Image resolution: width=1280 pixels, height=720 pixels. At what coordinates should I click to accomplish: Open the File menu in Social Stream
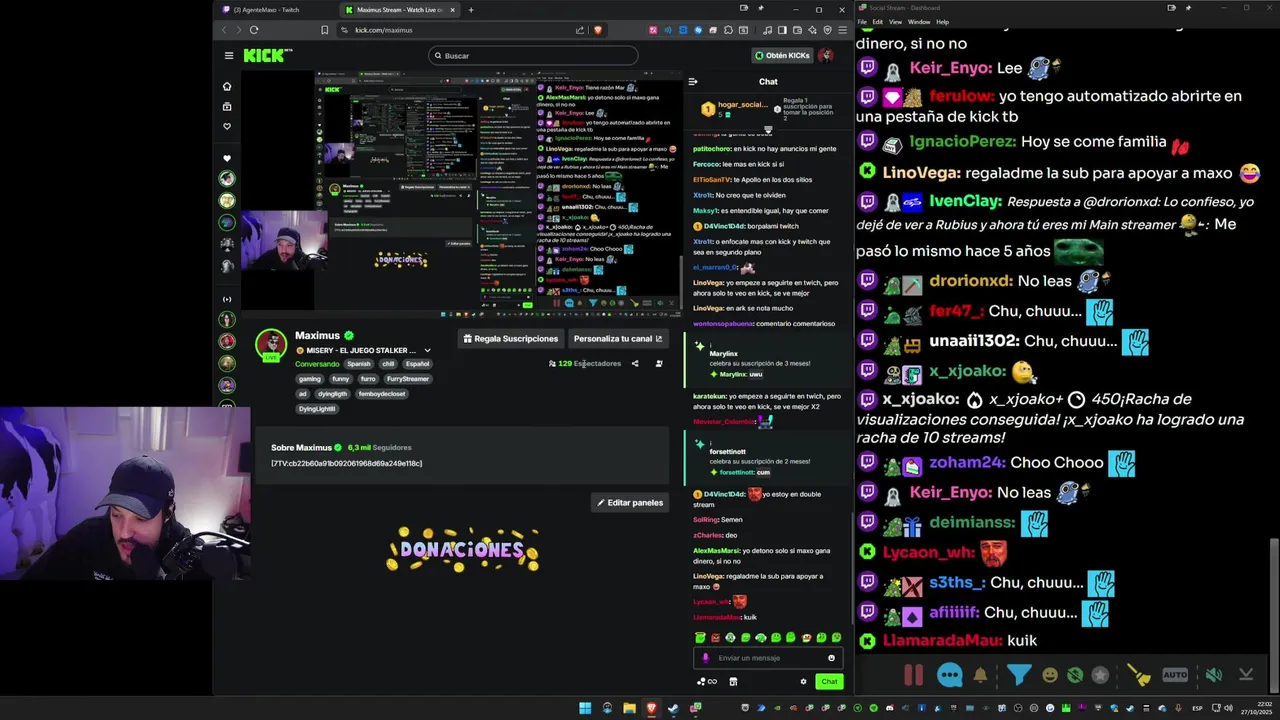click(x=862, y=22)
